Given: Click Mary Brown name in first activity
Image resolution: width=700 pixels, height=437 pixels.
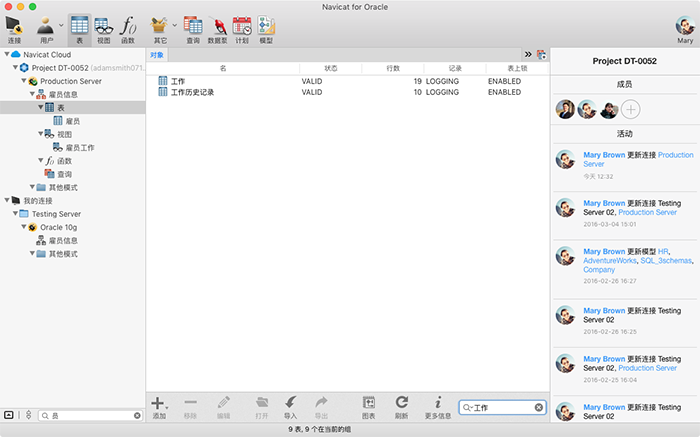Looking at the screenshot, I should [604, 155].
